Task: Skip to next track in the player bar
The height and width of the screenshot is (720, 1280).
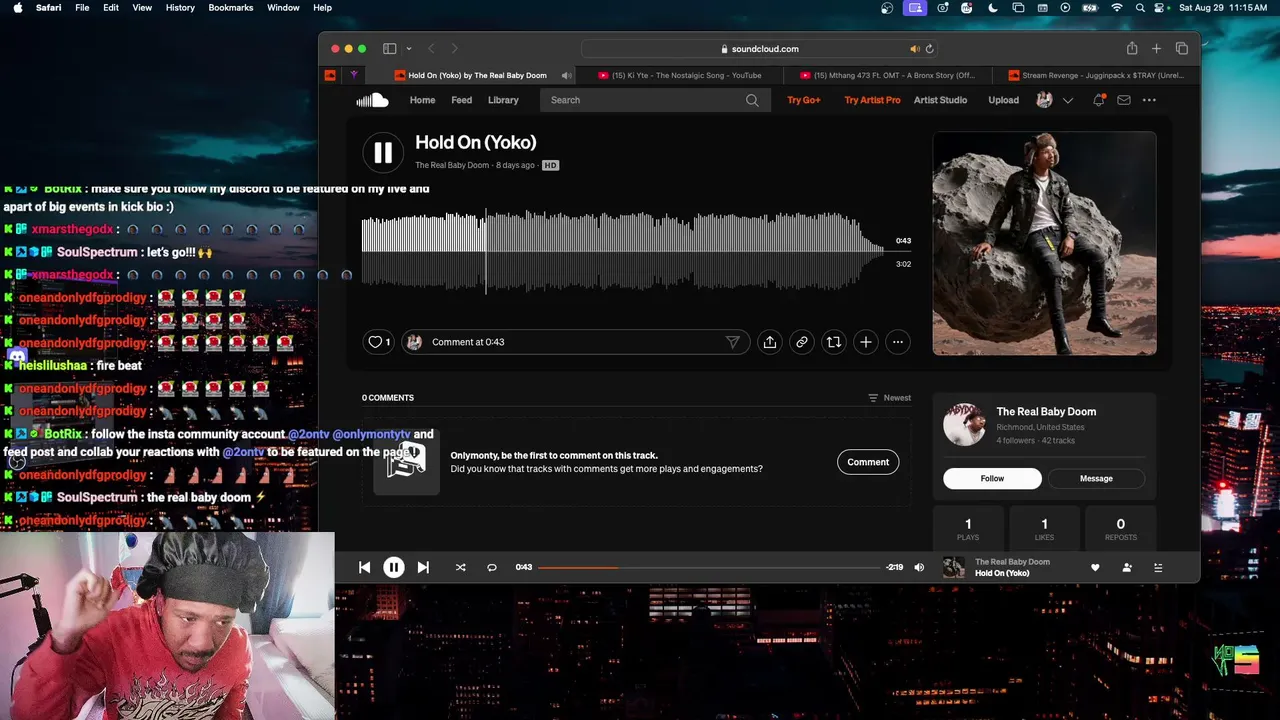Action: (x=423, y=567)
